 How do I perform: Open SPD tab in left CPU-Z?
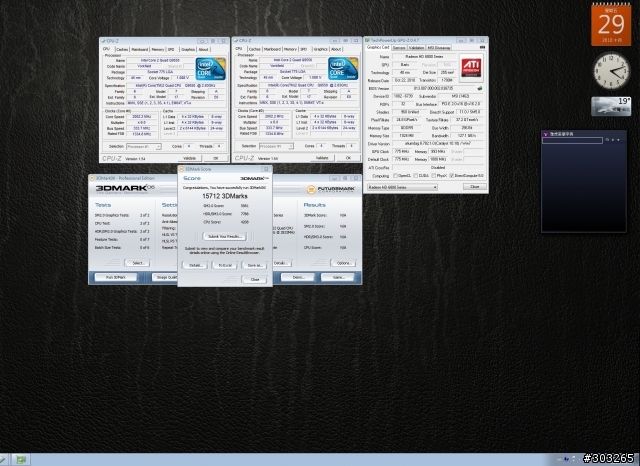[171, 49]
